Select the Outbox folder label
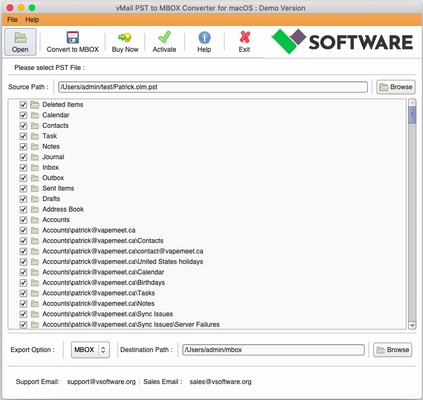423x400 pixels. pyautogui.click(x=53, y=178)
